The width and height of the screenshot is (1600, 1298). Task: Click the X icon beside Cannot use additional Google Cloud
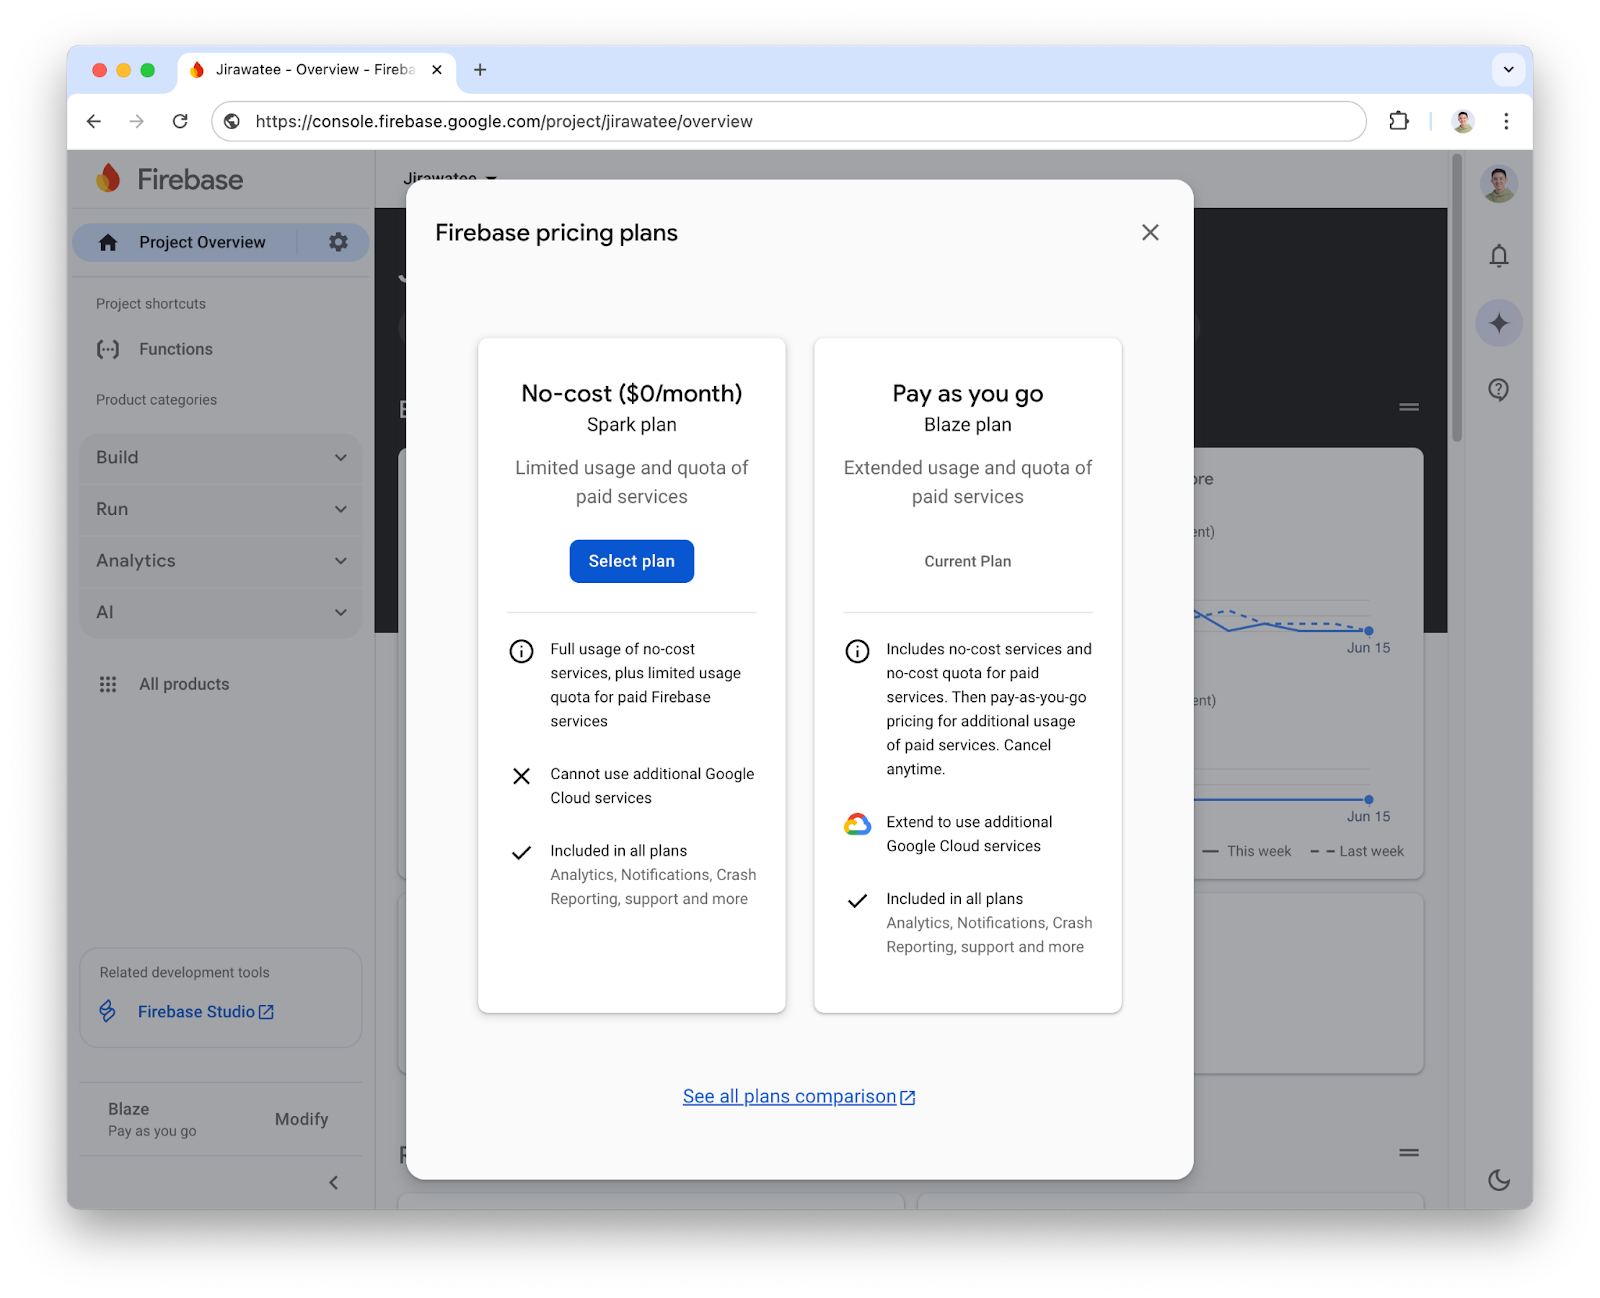[521, 776]
